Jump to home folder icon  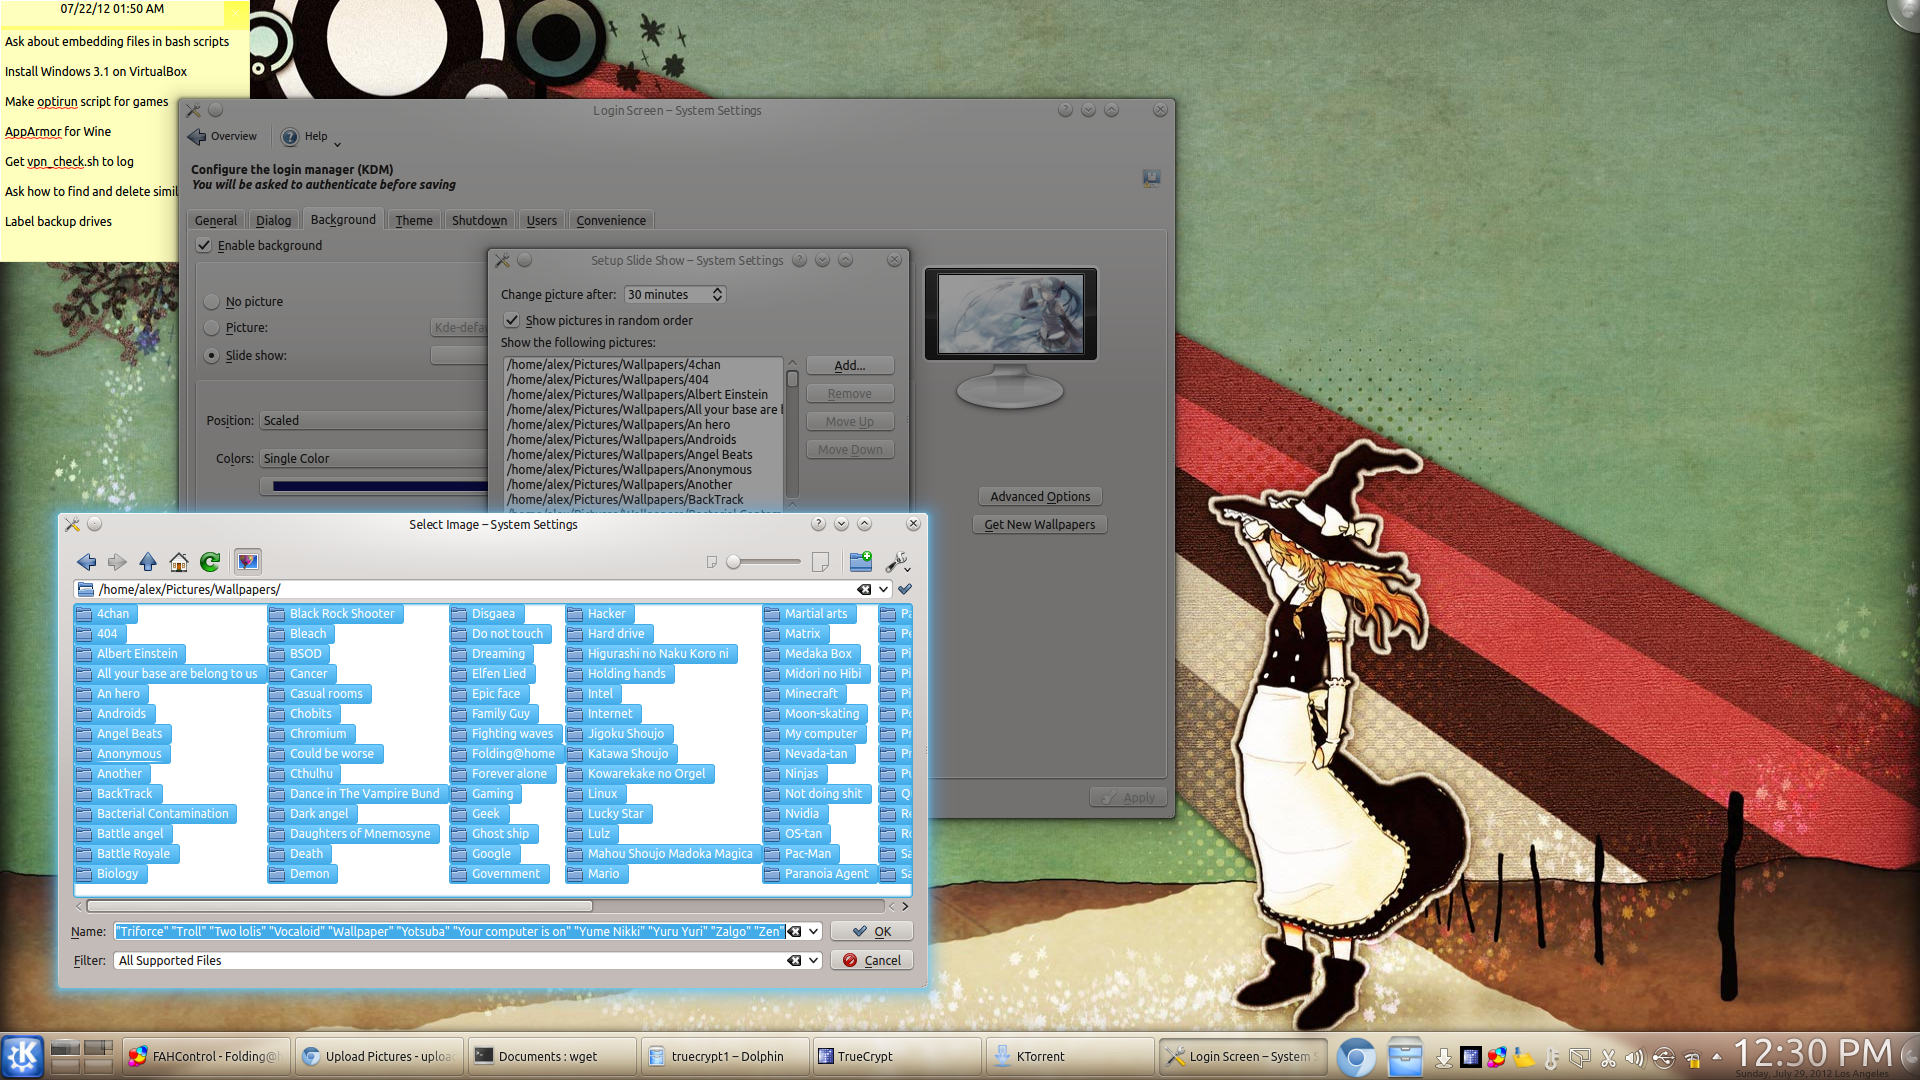pos(179,562)
